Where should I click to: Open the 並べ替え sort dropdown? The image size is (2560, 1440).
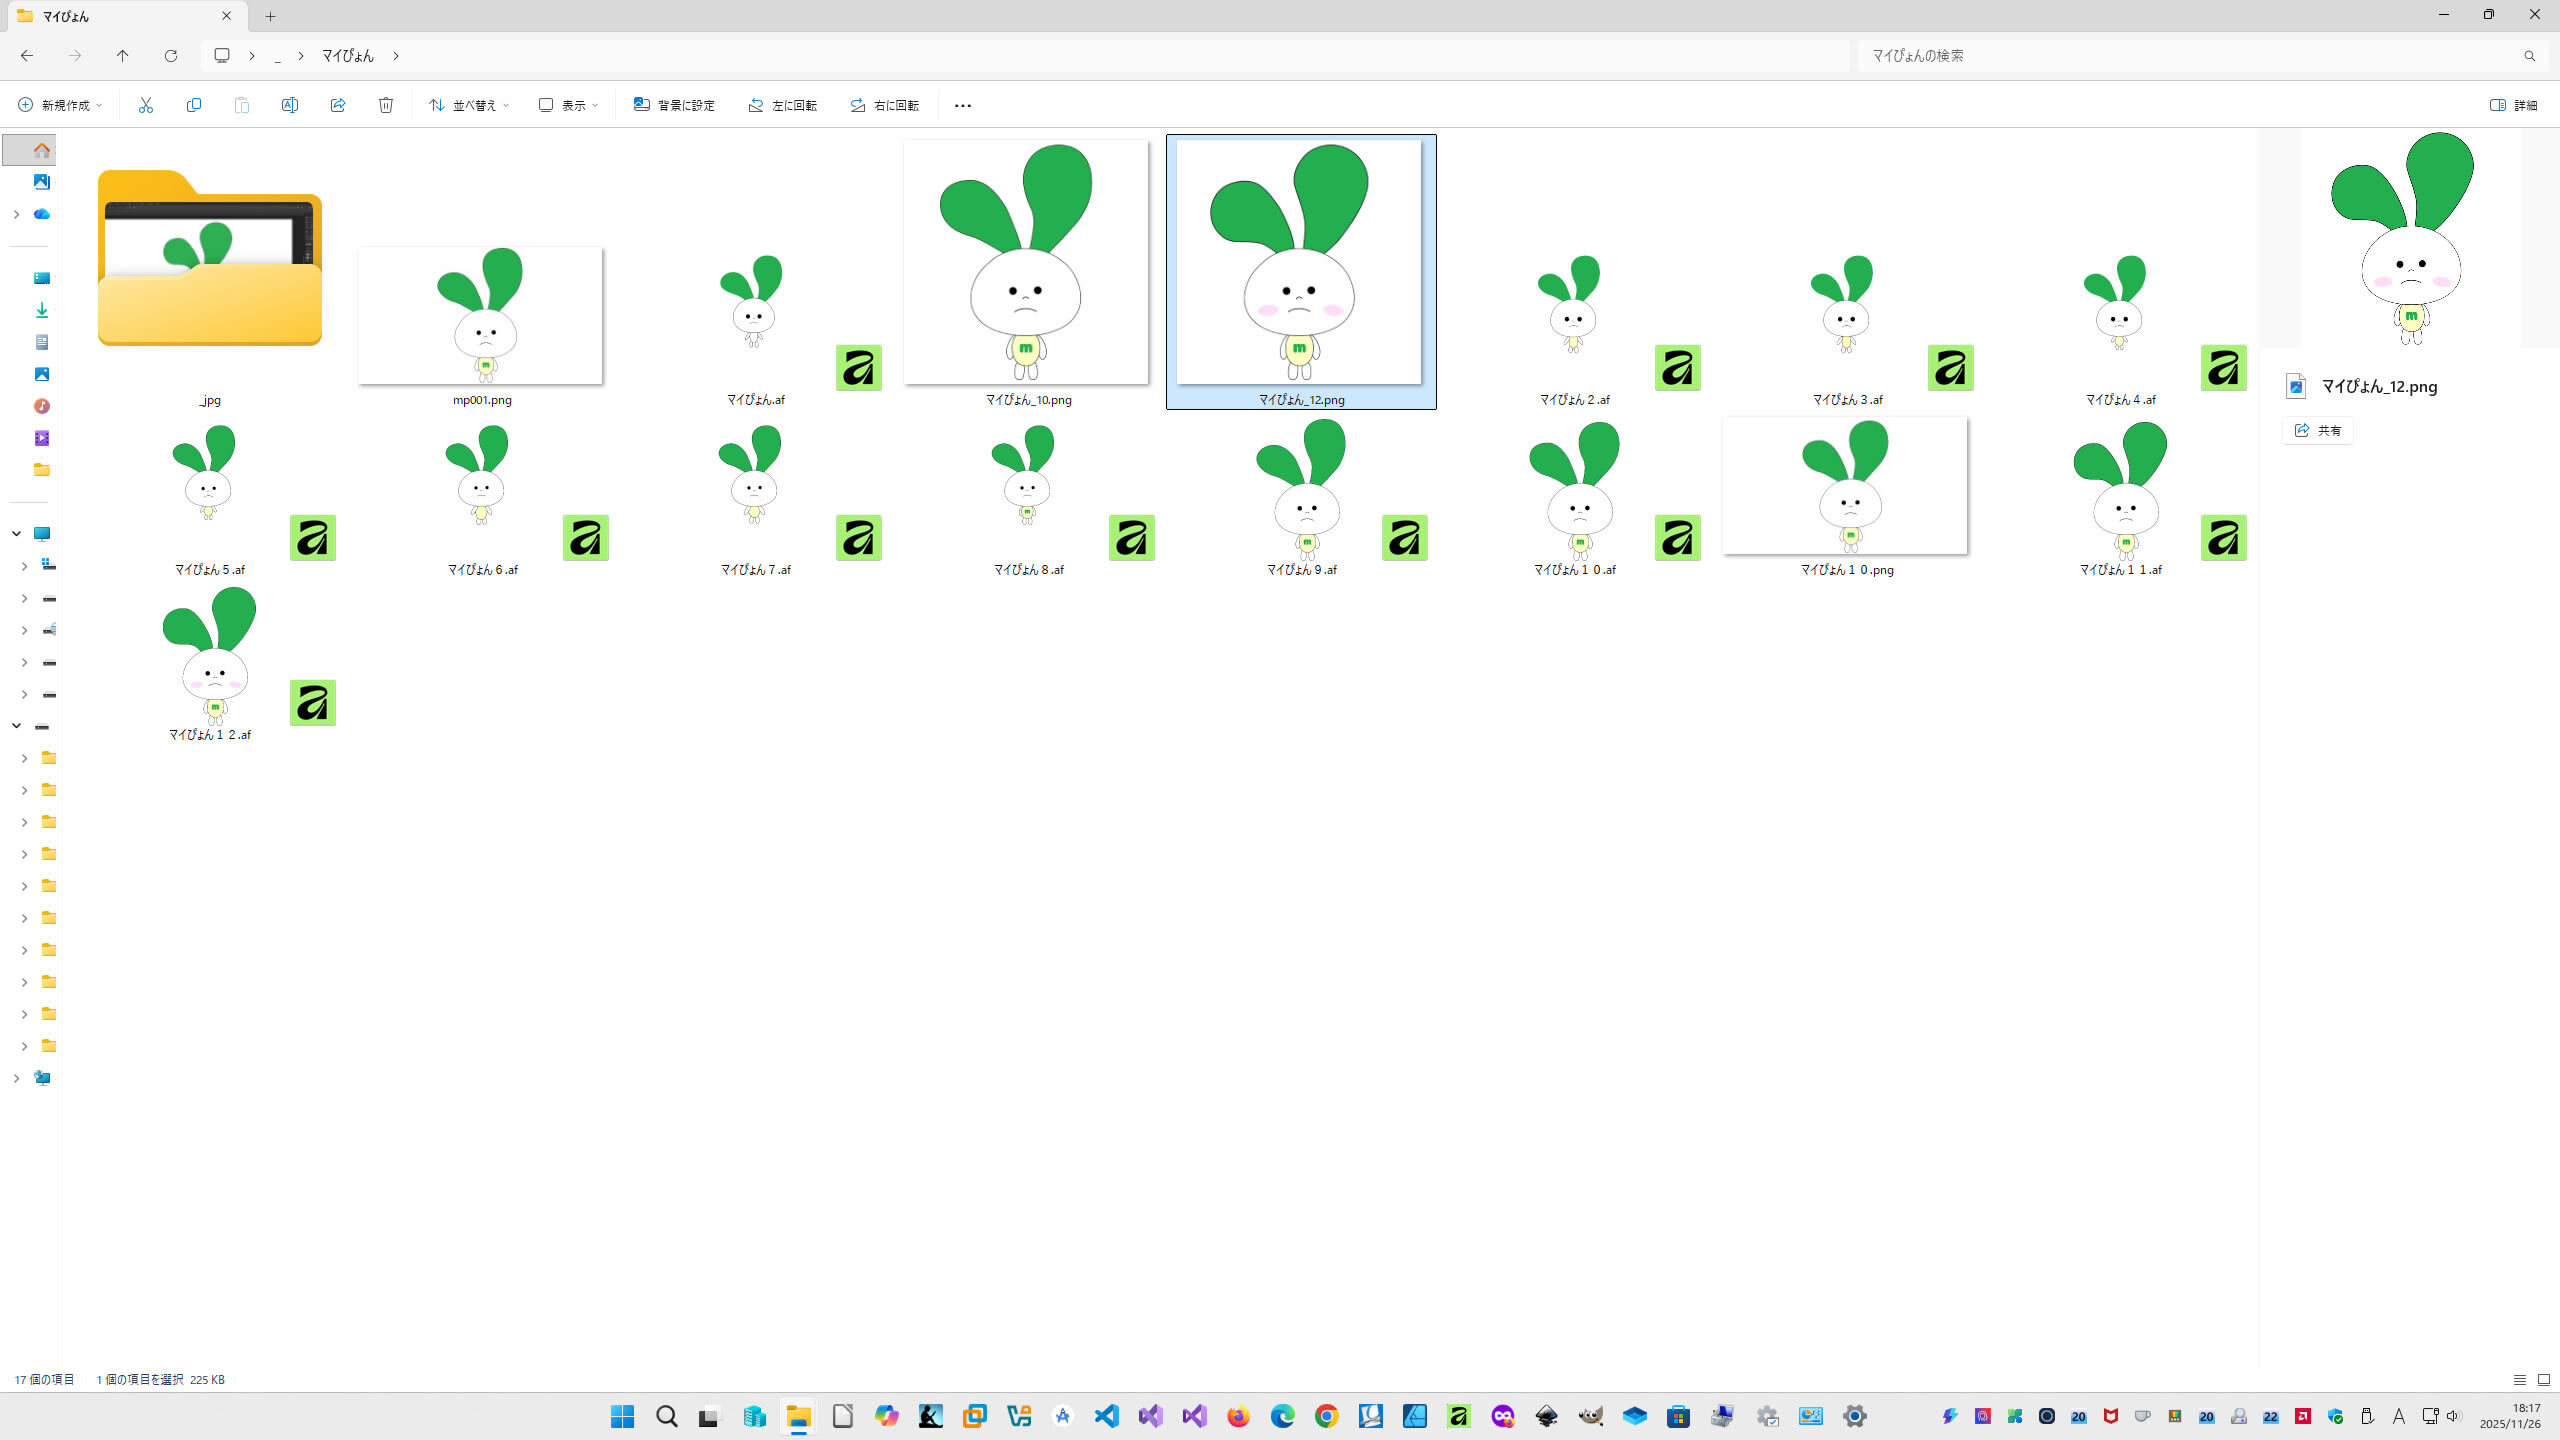(469, 105)
